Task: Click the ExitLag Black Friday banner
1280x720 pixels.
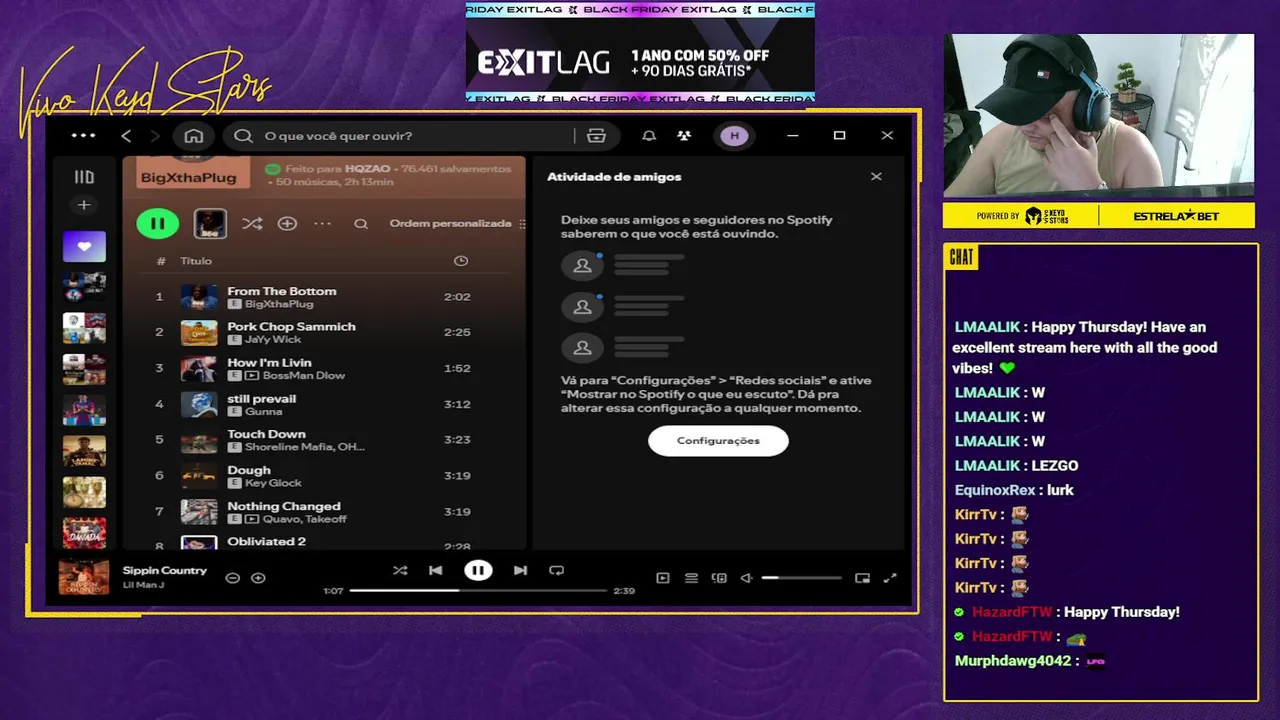Action: [640, 52]
